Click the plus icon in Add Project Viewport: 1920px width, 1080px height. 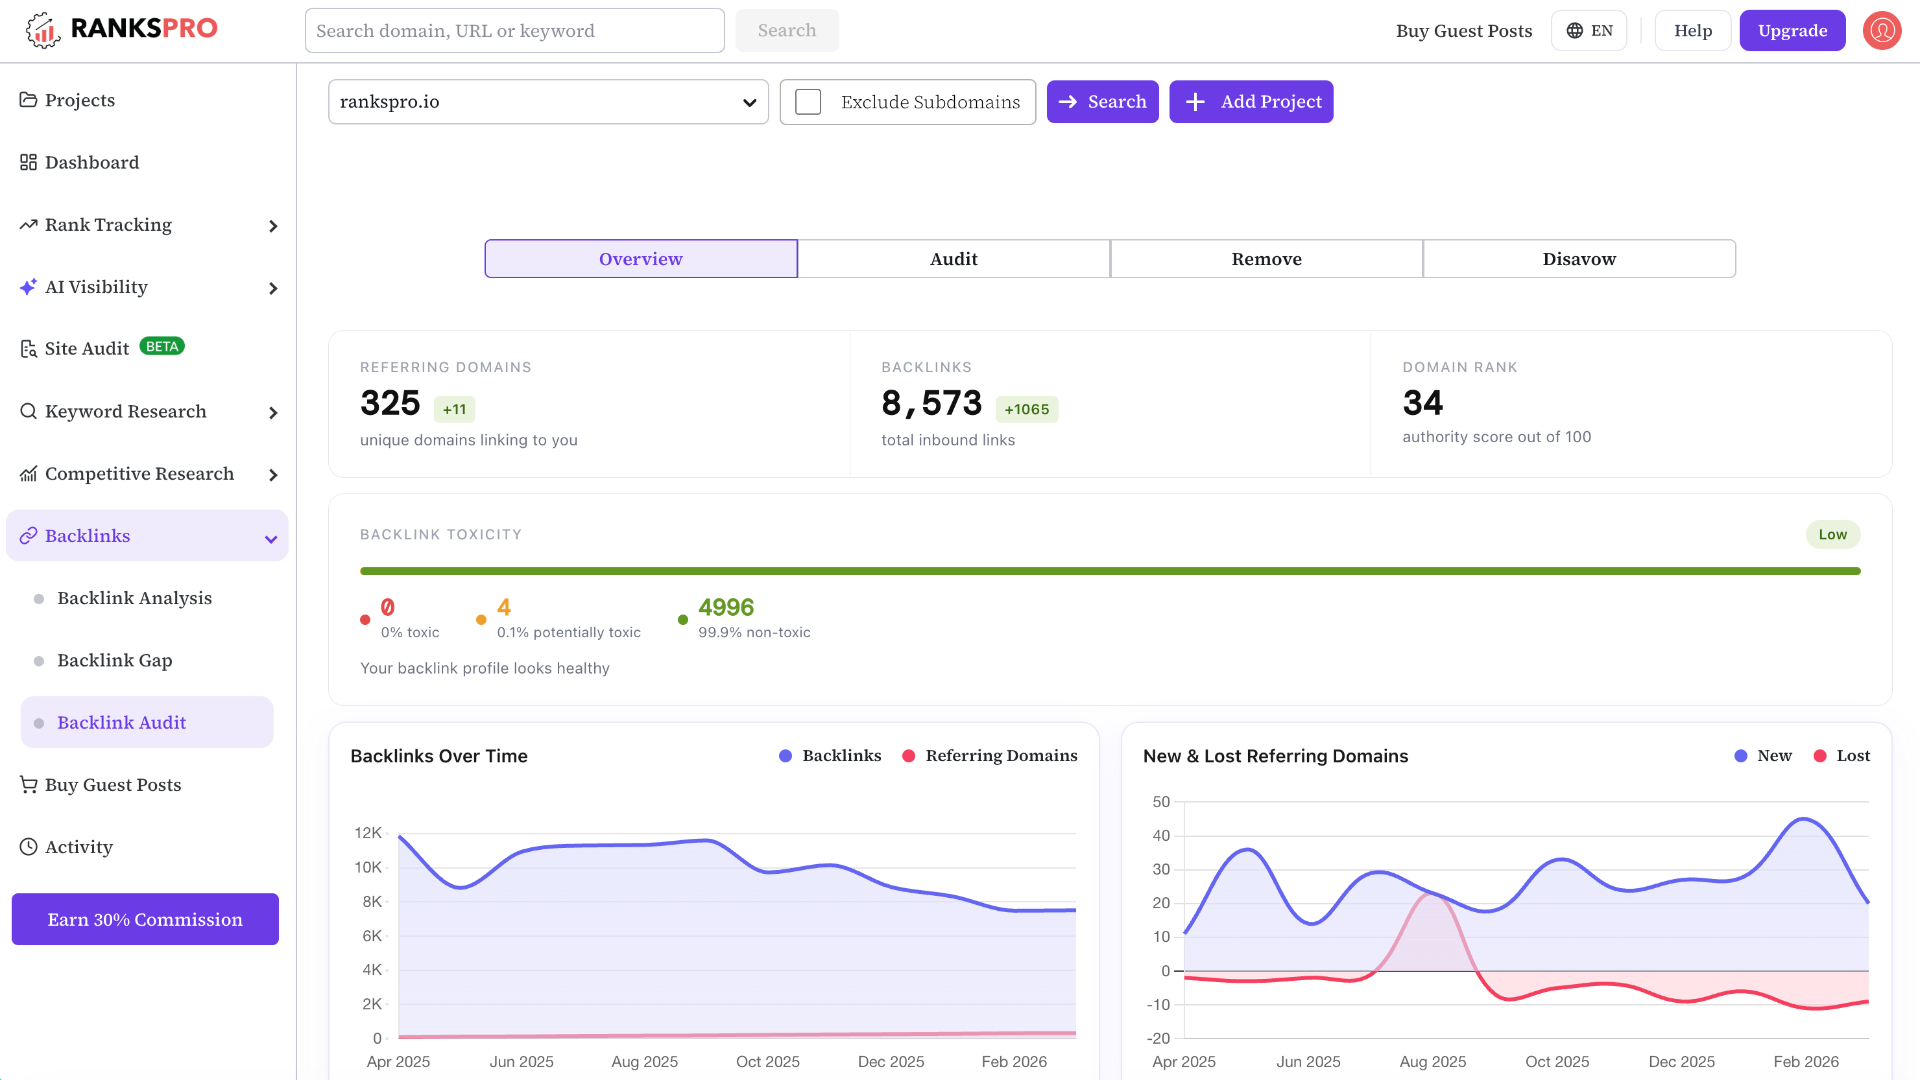(x=1195, y=102)
